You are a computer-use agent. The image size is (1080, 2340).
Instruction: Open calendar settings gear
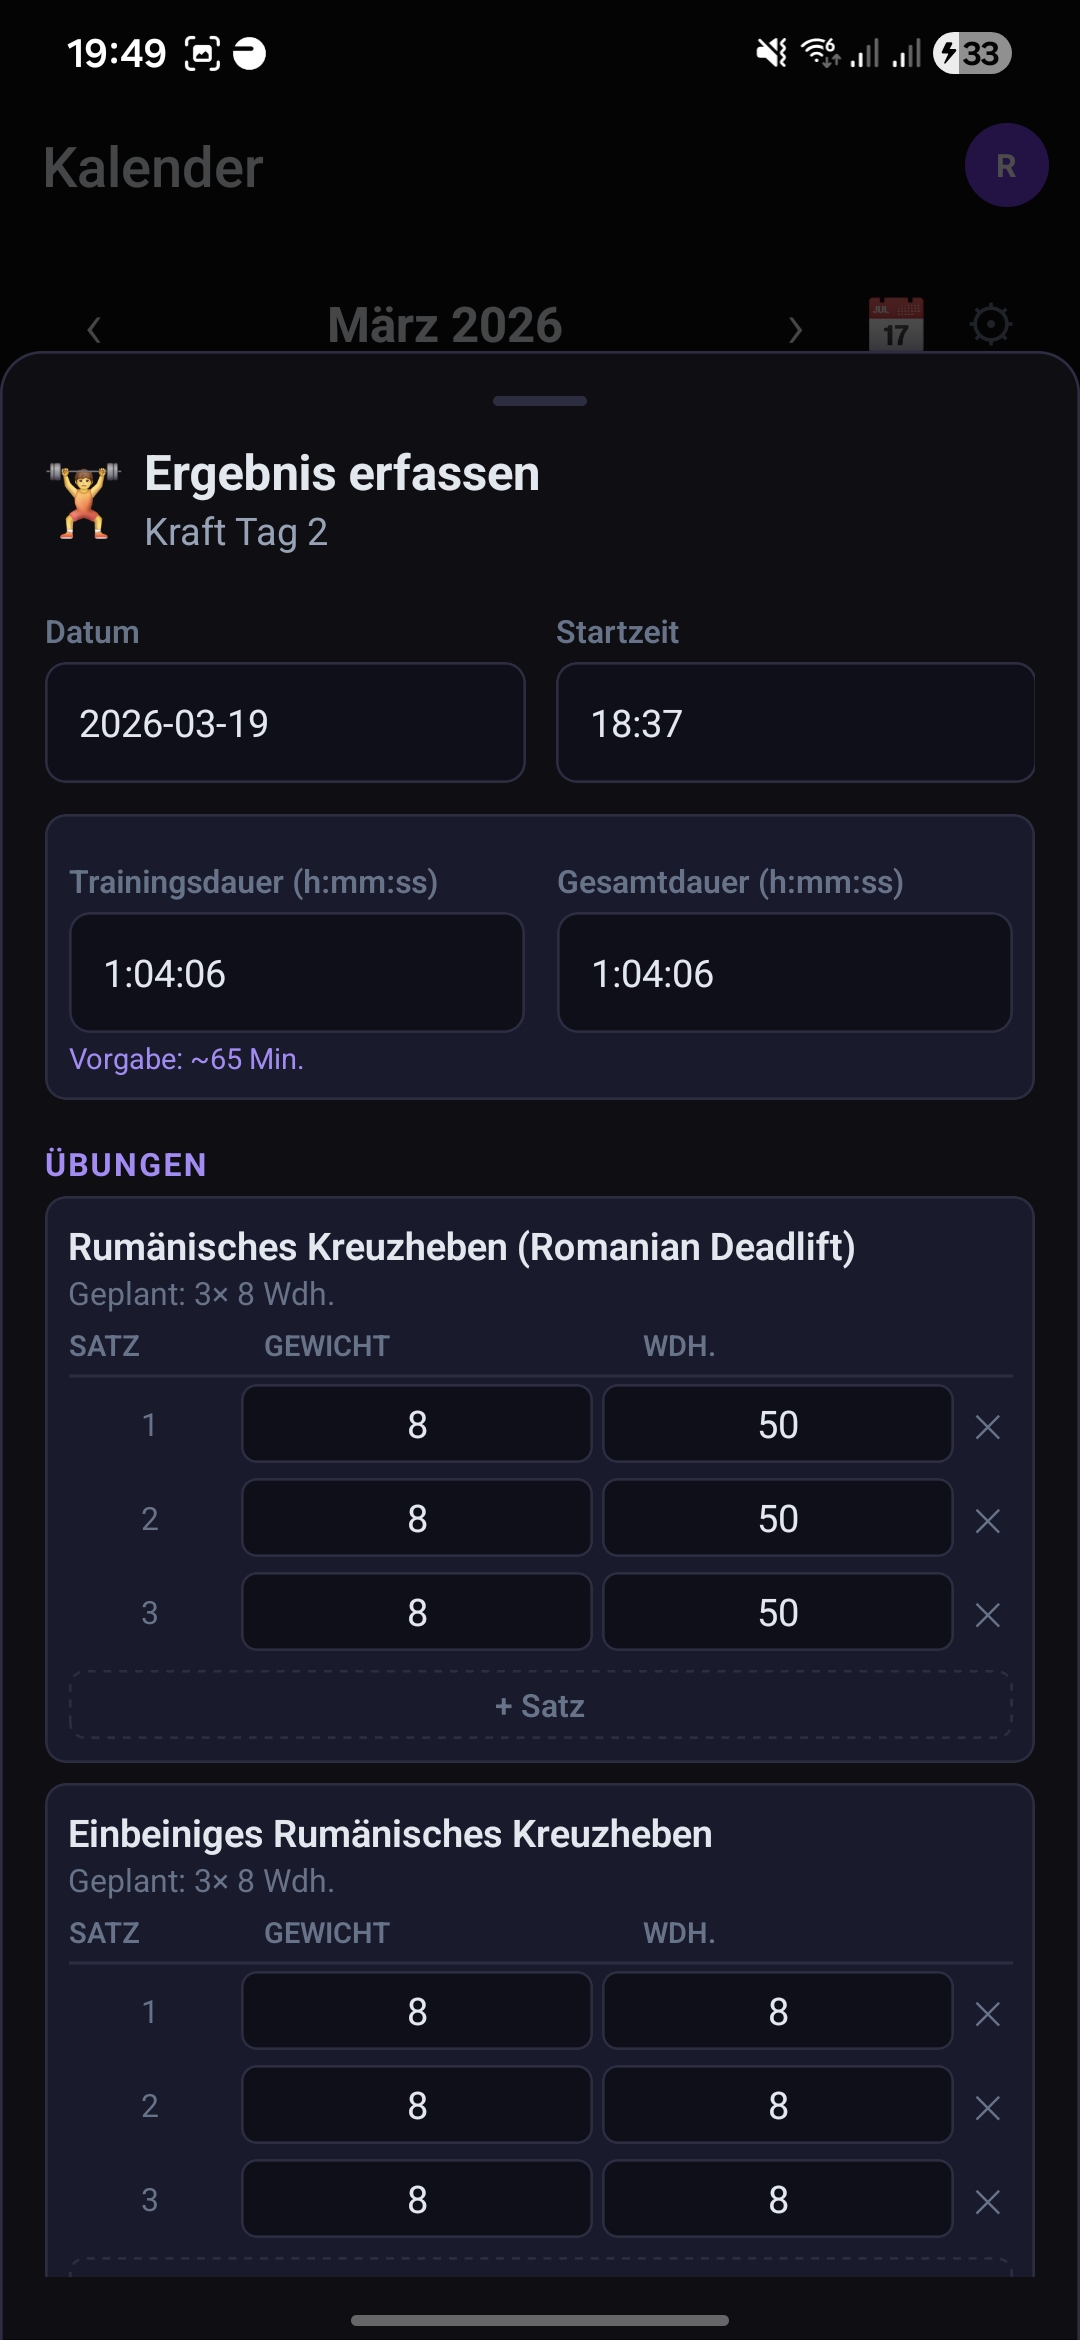click(x=991, y=324)
